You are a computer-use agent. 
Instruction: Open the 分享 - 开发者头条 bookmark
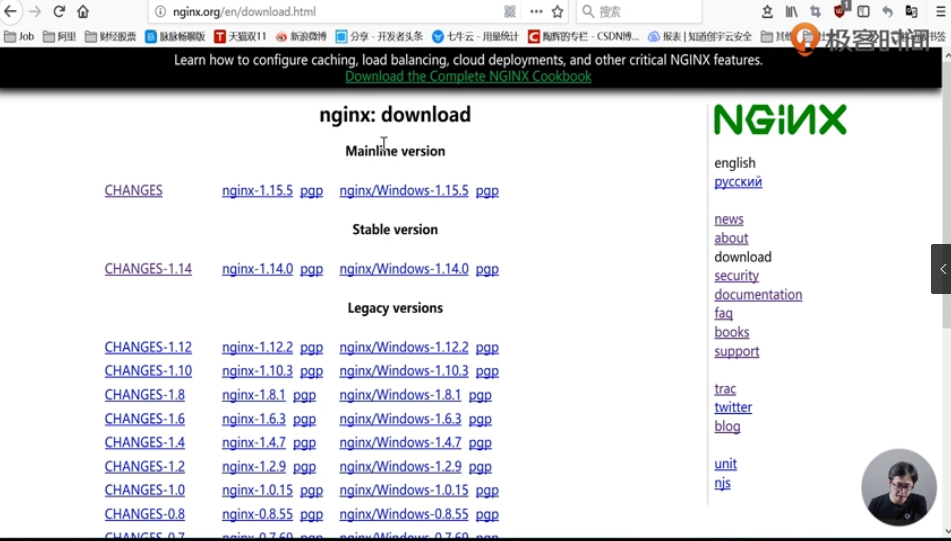click(379, 36)
